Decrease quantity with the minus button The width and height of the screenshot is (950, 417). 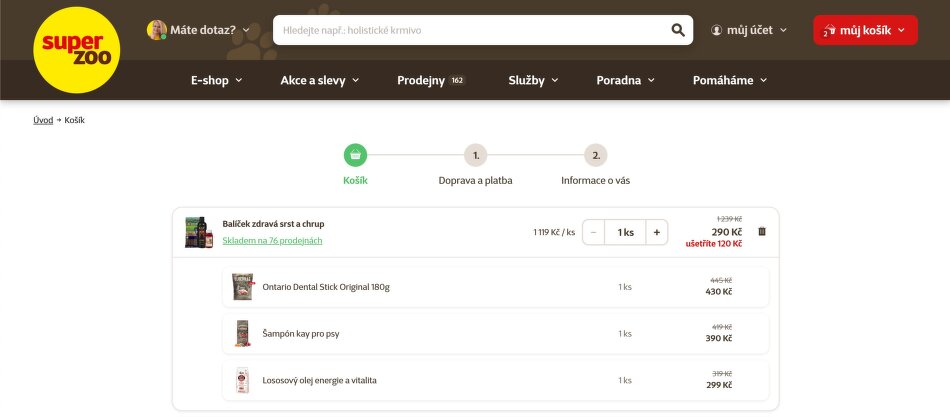click(593, 232)
